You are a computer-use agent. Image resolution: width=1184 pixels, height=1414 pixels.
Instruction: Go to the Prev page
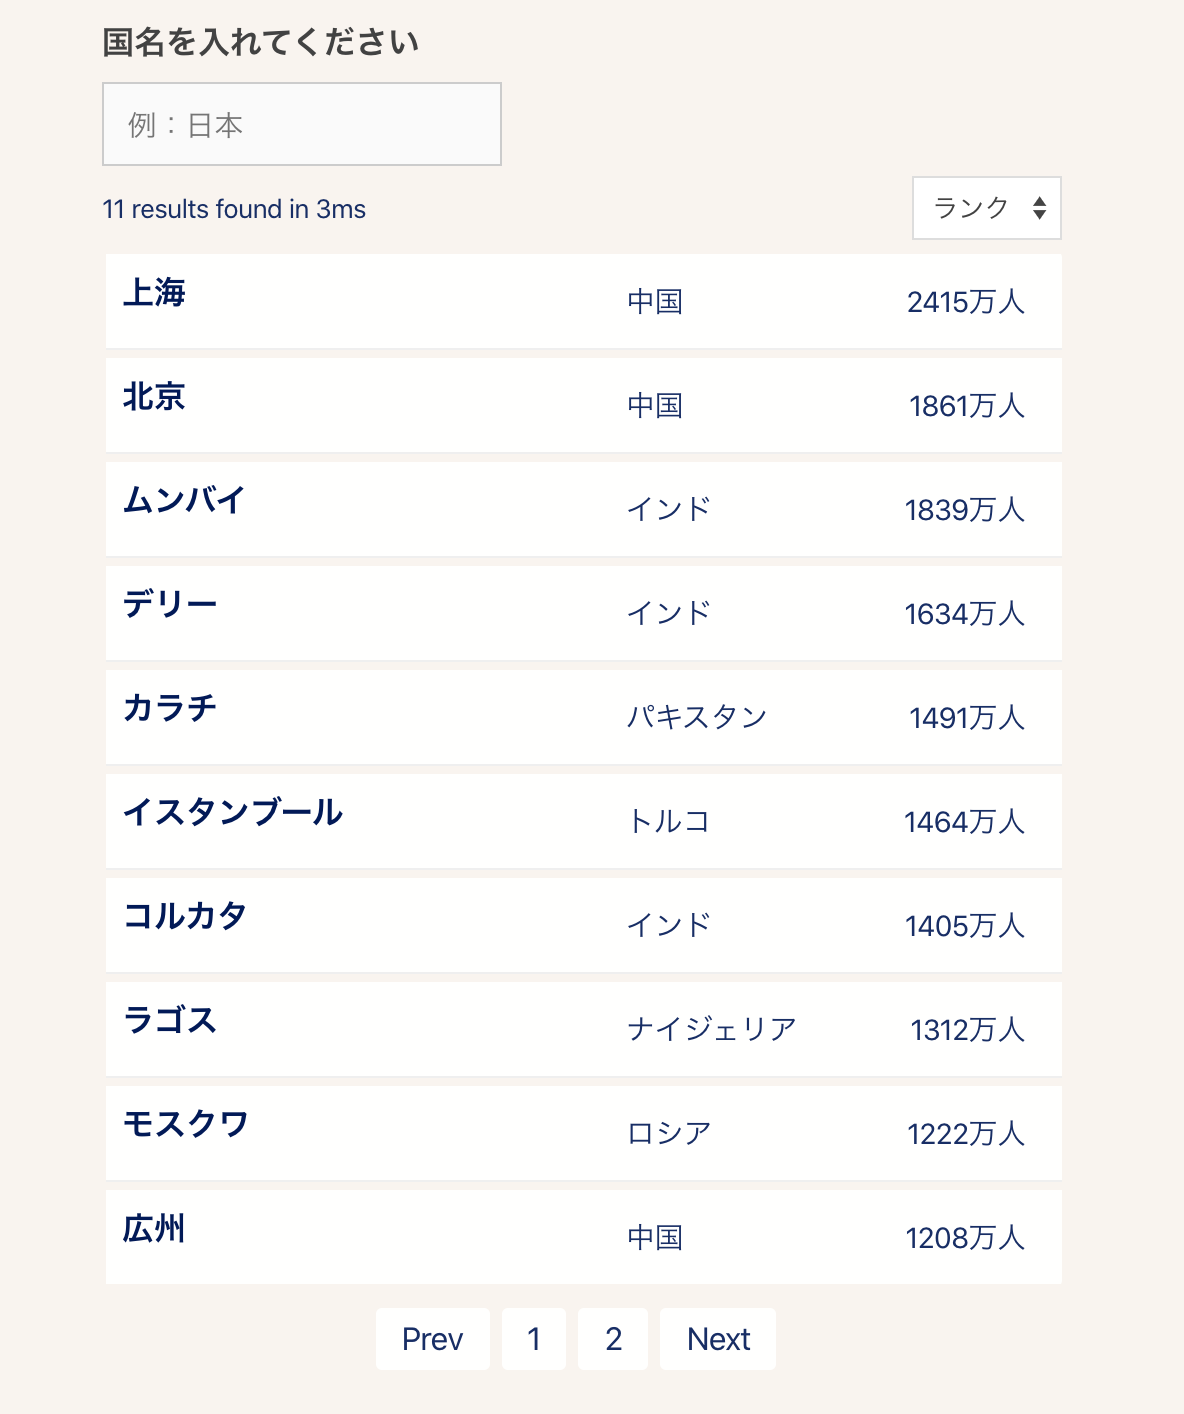(432, 1339)
